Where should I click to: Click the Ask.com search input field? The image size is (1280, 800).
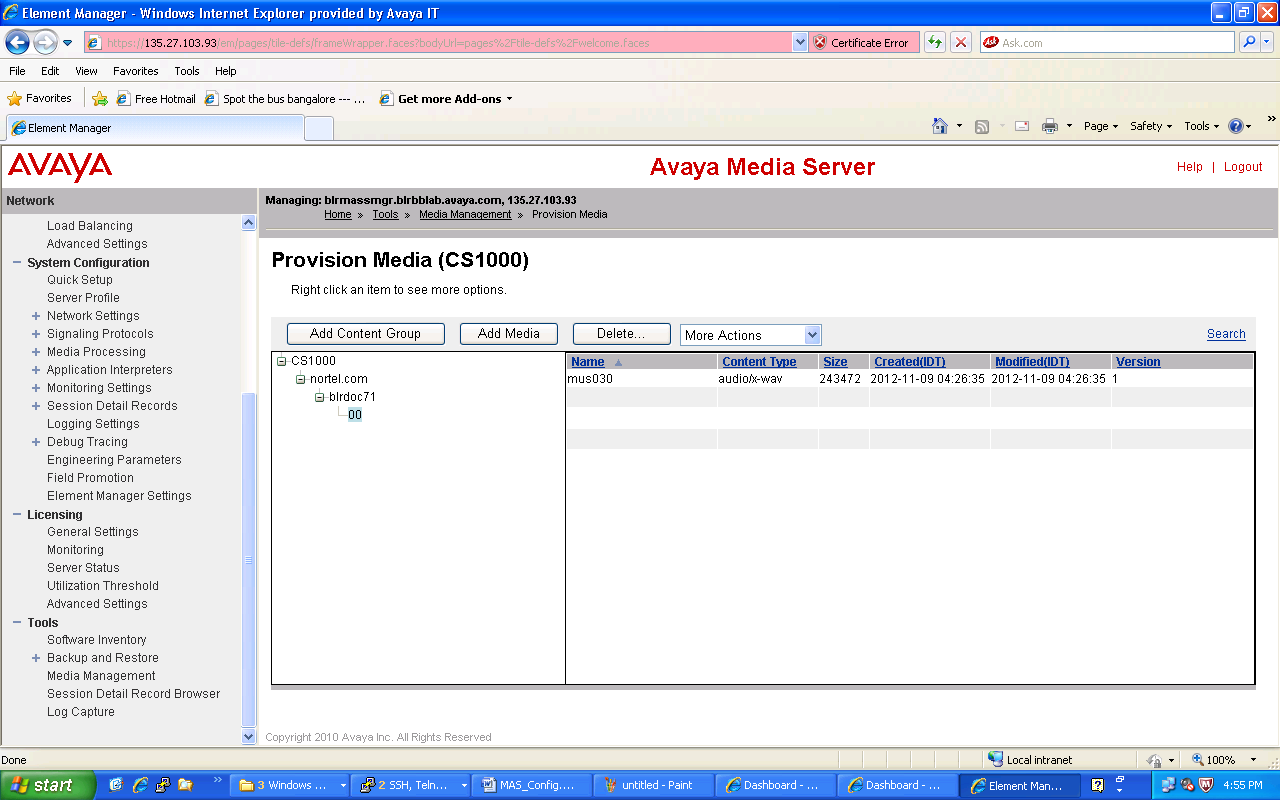coord(1107,42)
